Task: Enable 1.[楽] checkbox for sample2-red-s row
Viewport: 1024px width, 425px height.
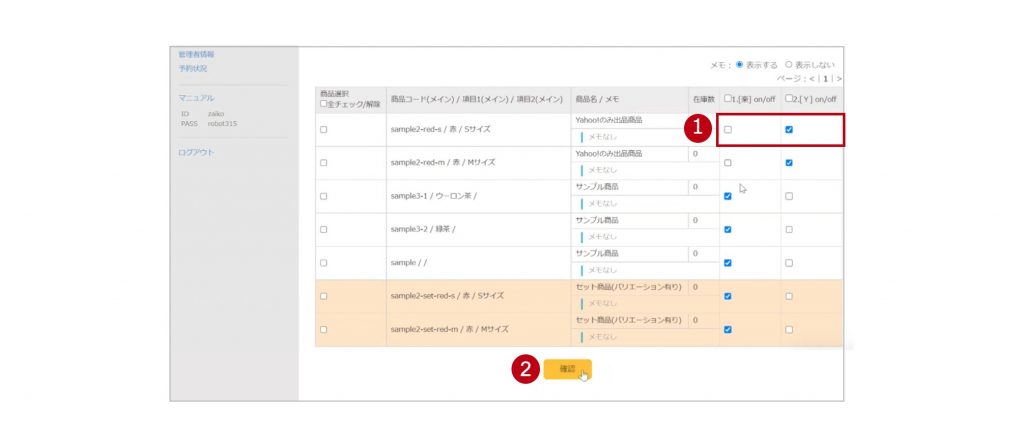Action: (x=728, y=130)
